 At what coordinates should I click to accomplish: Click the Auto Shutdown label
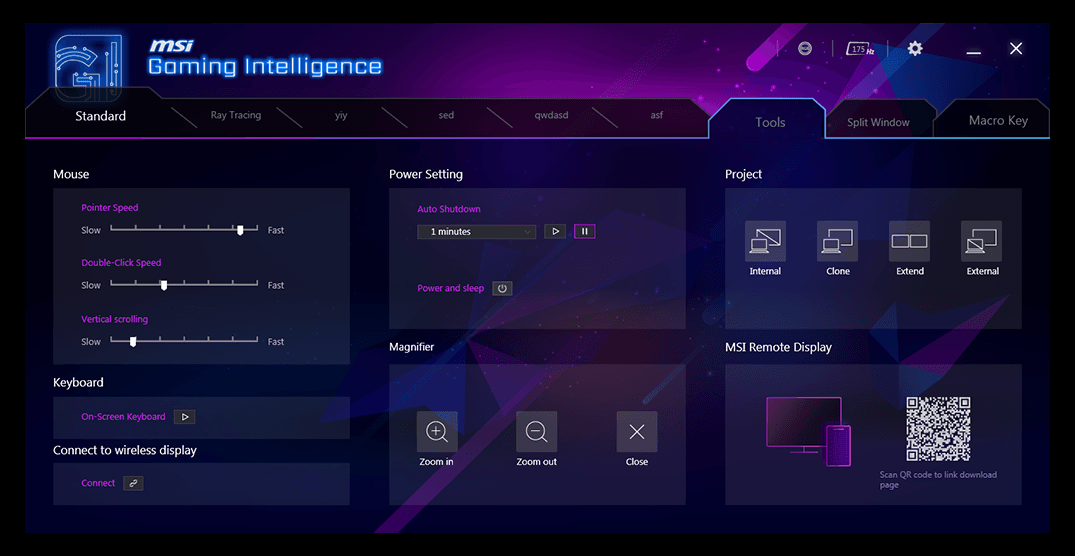point(449,209)
